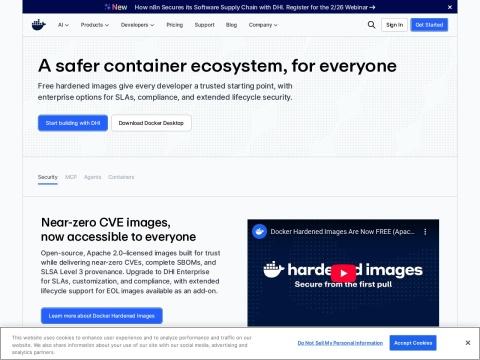Open Do Not Sell My Personal Information
The image size is (480, 360).
340,343
